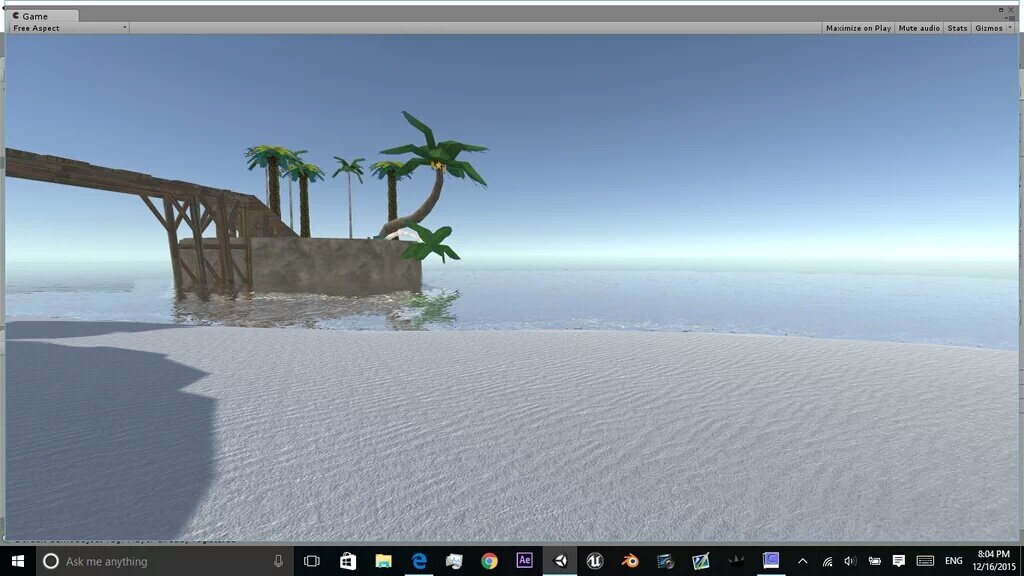Open Blender from the taskbar
Screen dimensions: 1024x576
(630, 561)
